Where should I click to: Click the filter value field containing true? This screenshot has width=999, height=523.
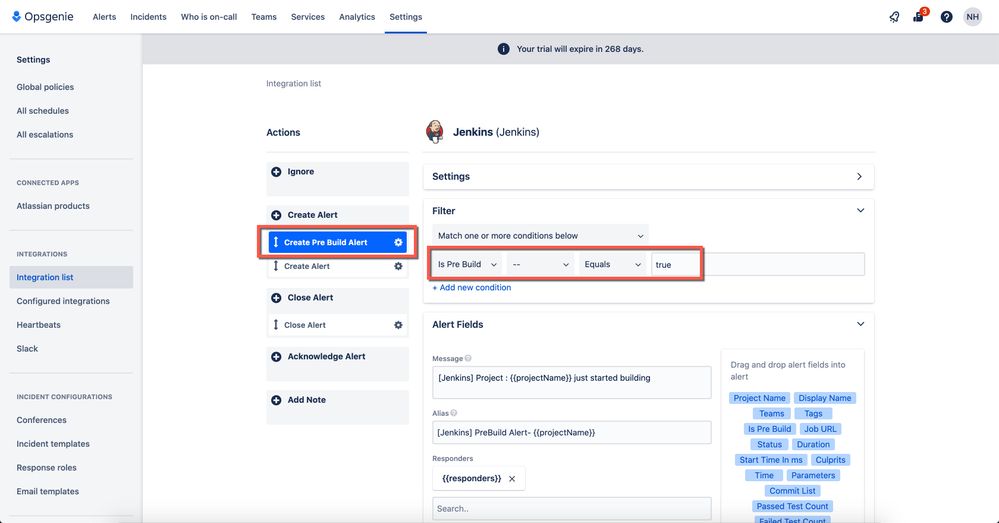(x=758, y=264)
